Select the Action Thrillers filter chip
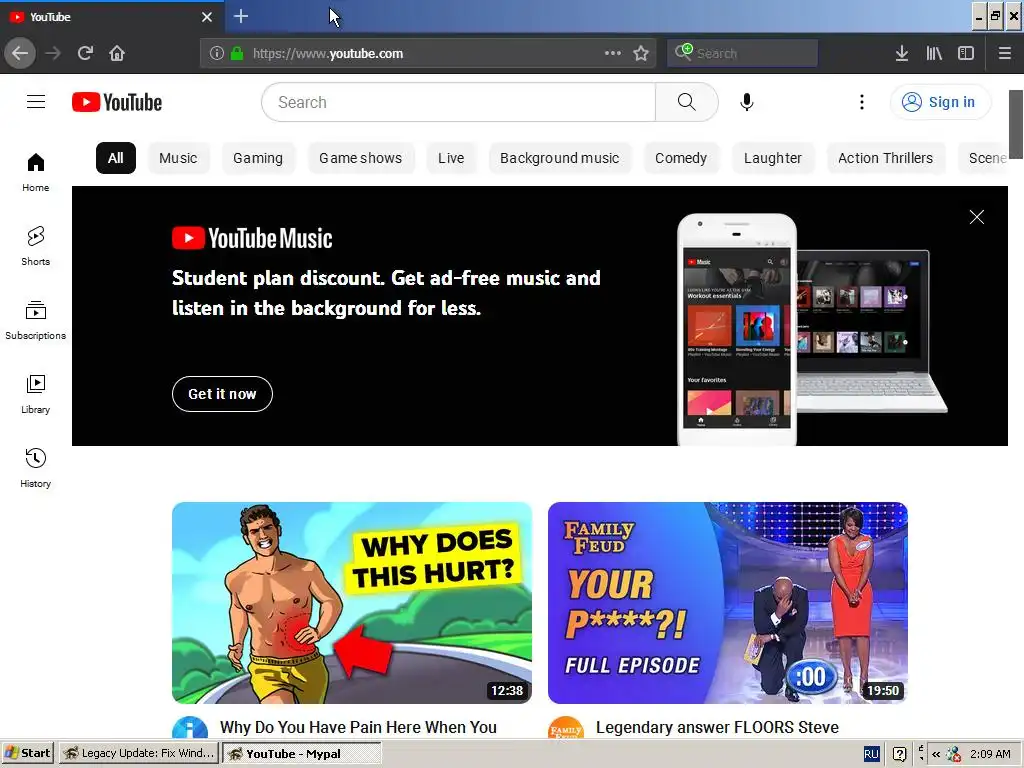This screenshot has height=768, width=1024. coord(886,158)
